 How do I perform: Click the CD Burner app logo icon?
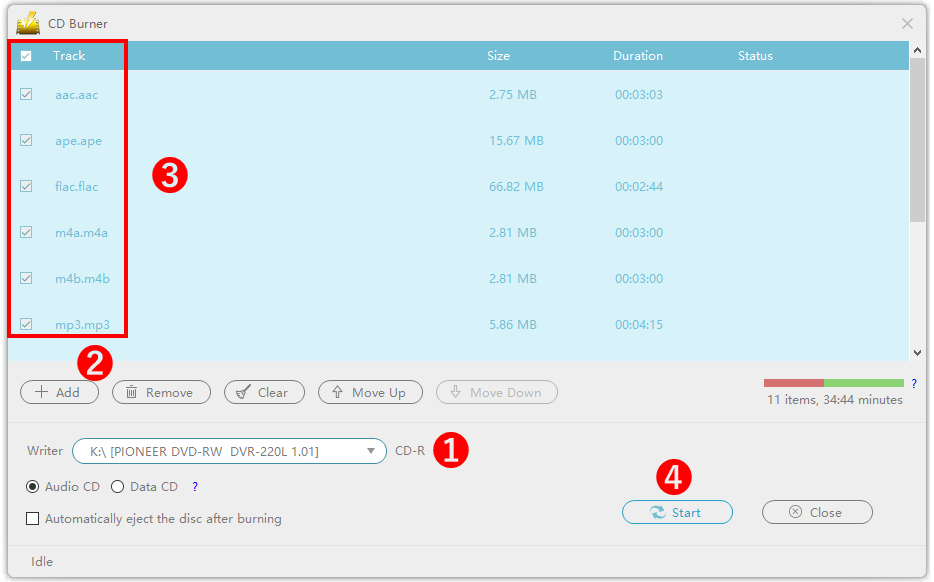(28, 23)
